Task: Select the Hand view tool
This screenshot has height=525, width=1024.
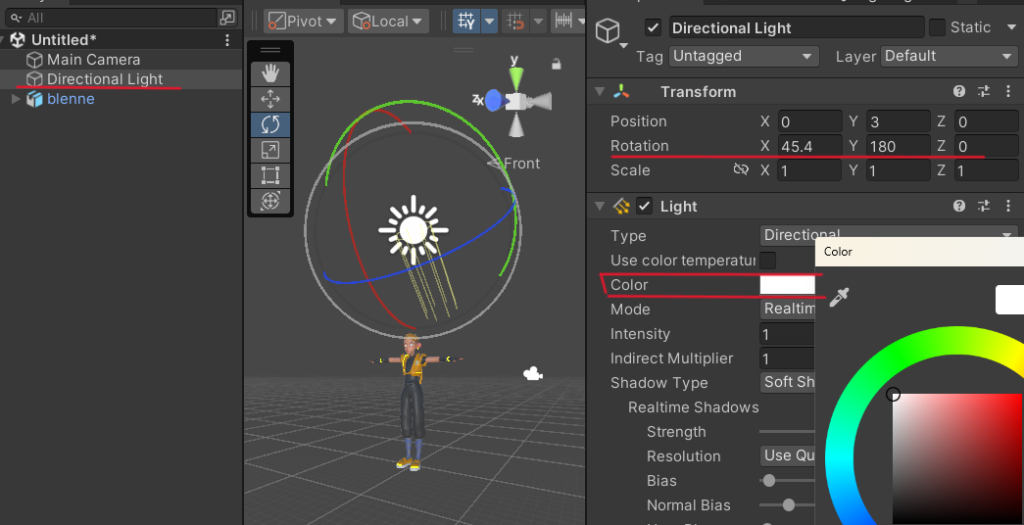Action: (270, 73)
